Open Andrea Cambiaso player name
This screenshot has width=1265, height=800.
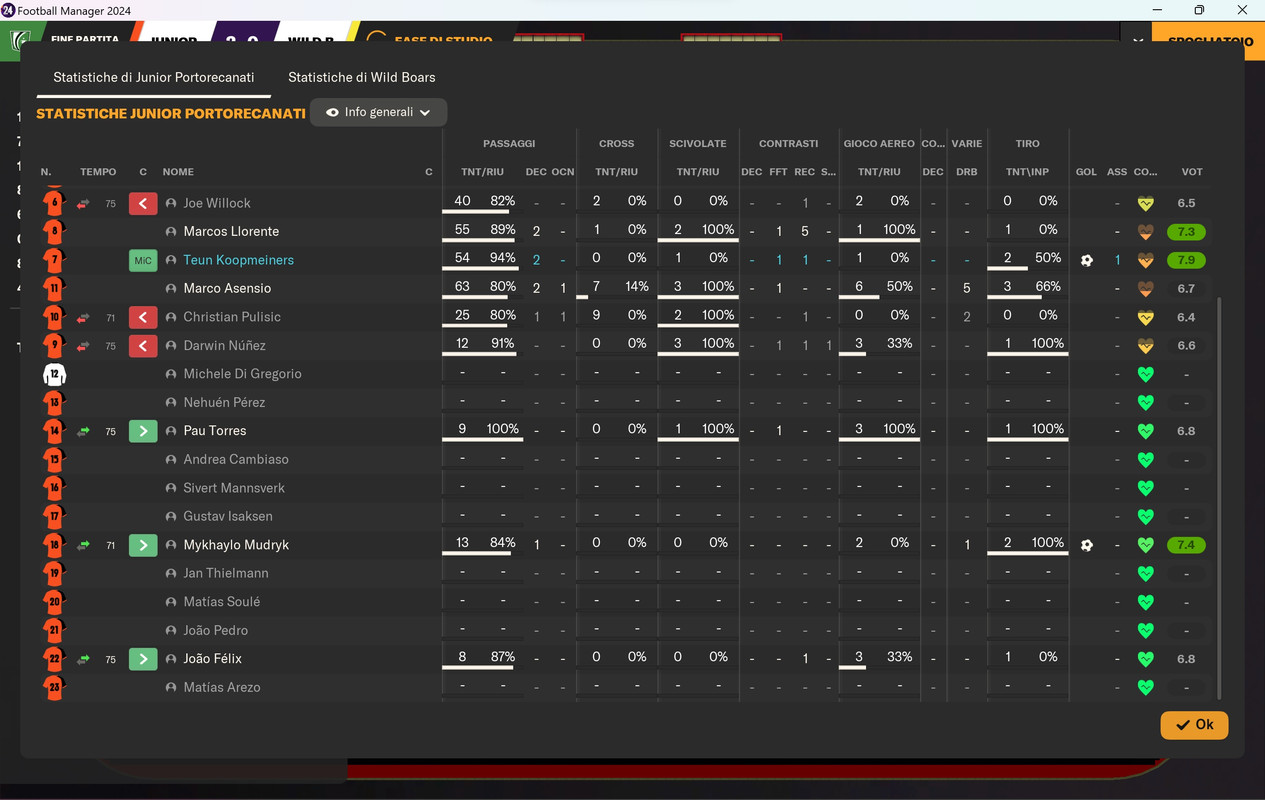[x=236, y=459]
